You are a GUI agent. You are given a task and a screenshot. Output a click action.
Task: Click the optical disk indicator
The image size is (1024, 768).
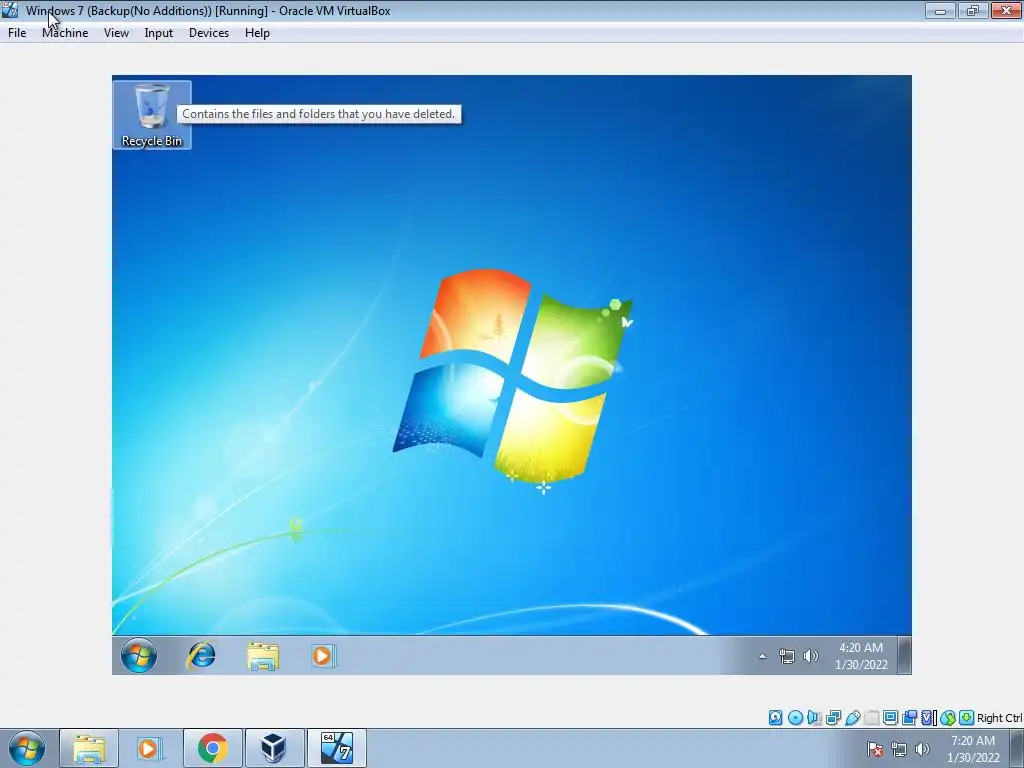(x=795, y=718)
